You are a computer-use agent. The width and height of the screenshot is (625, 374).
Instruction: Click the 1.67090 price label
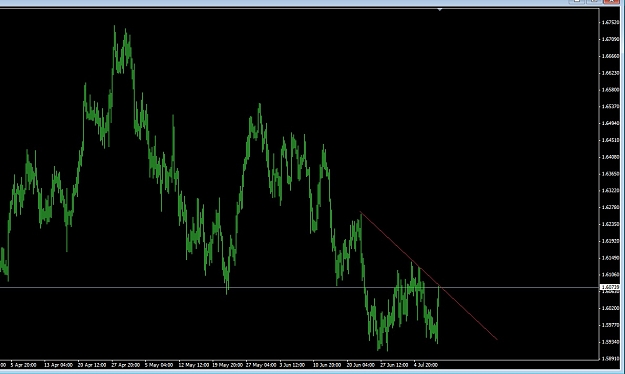point(611,39)
